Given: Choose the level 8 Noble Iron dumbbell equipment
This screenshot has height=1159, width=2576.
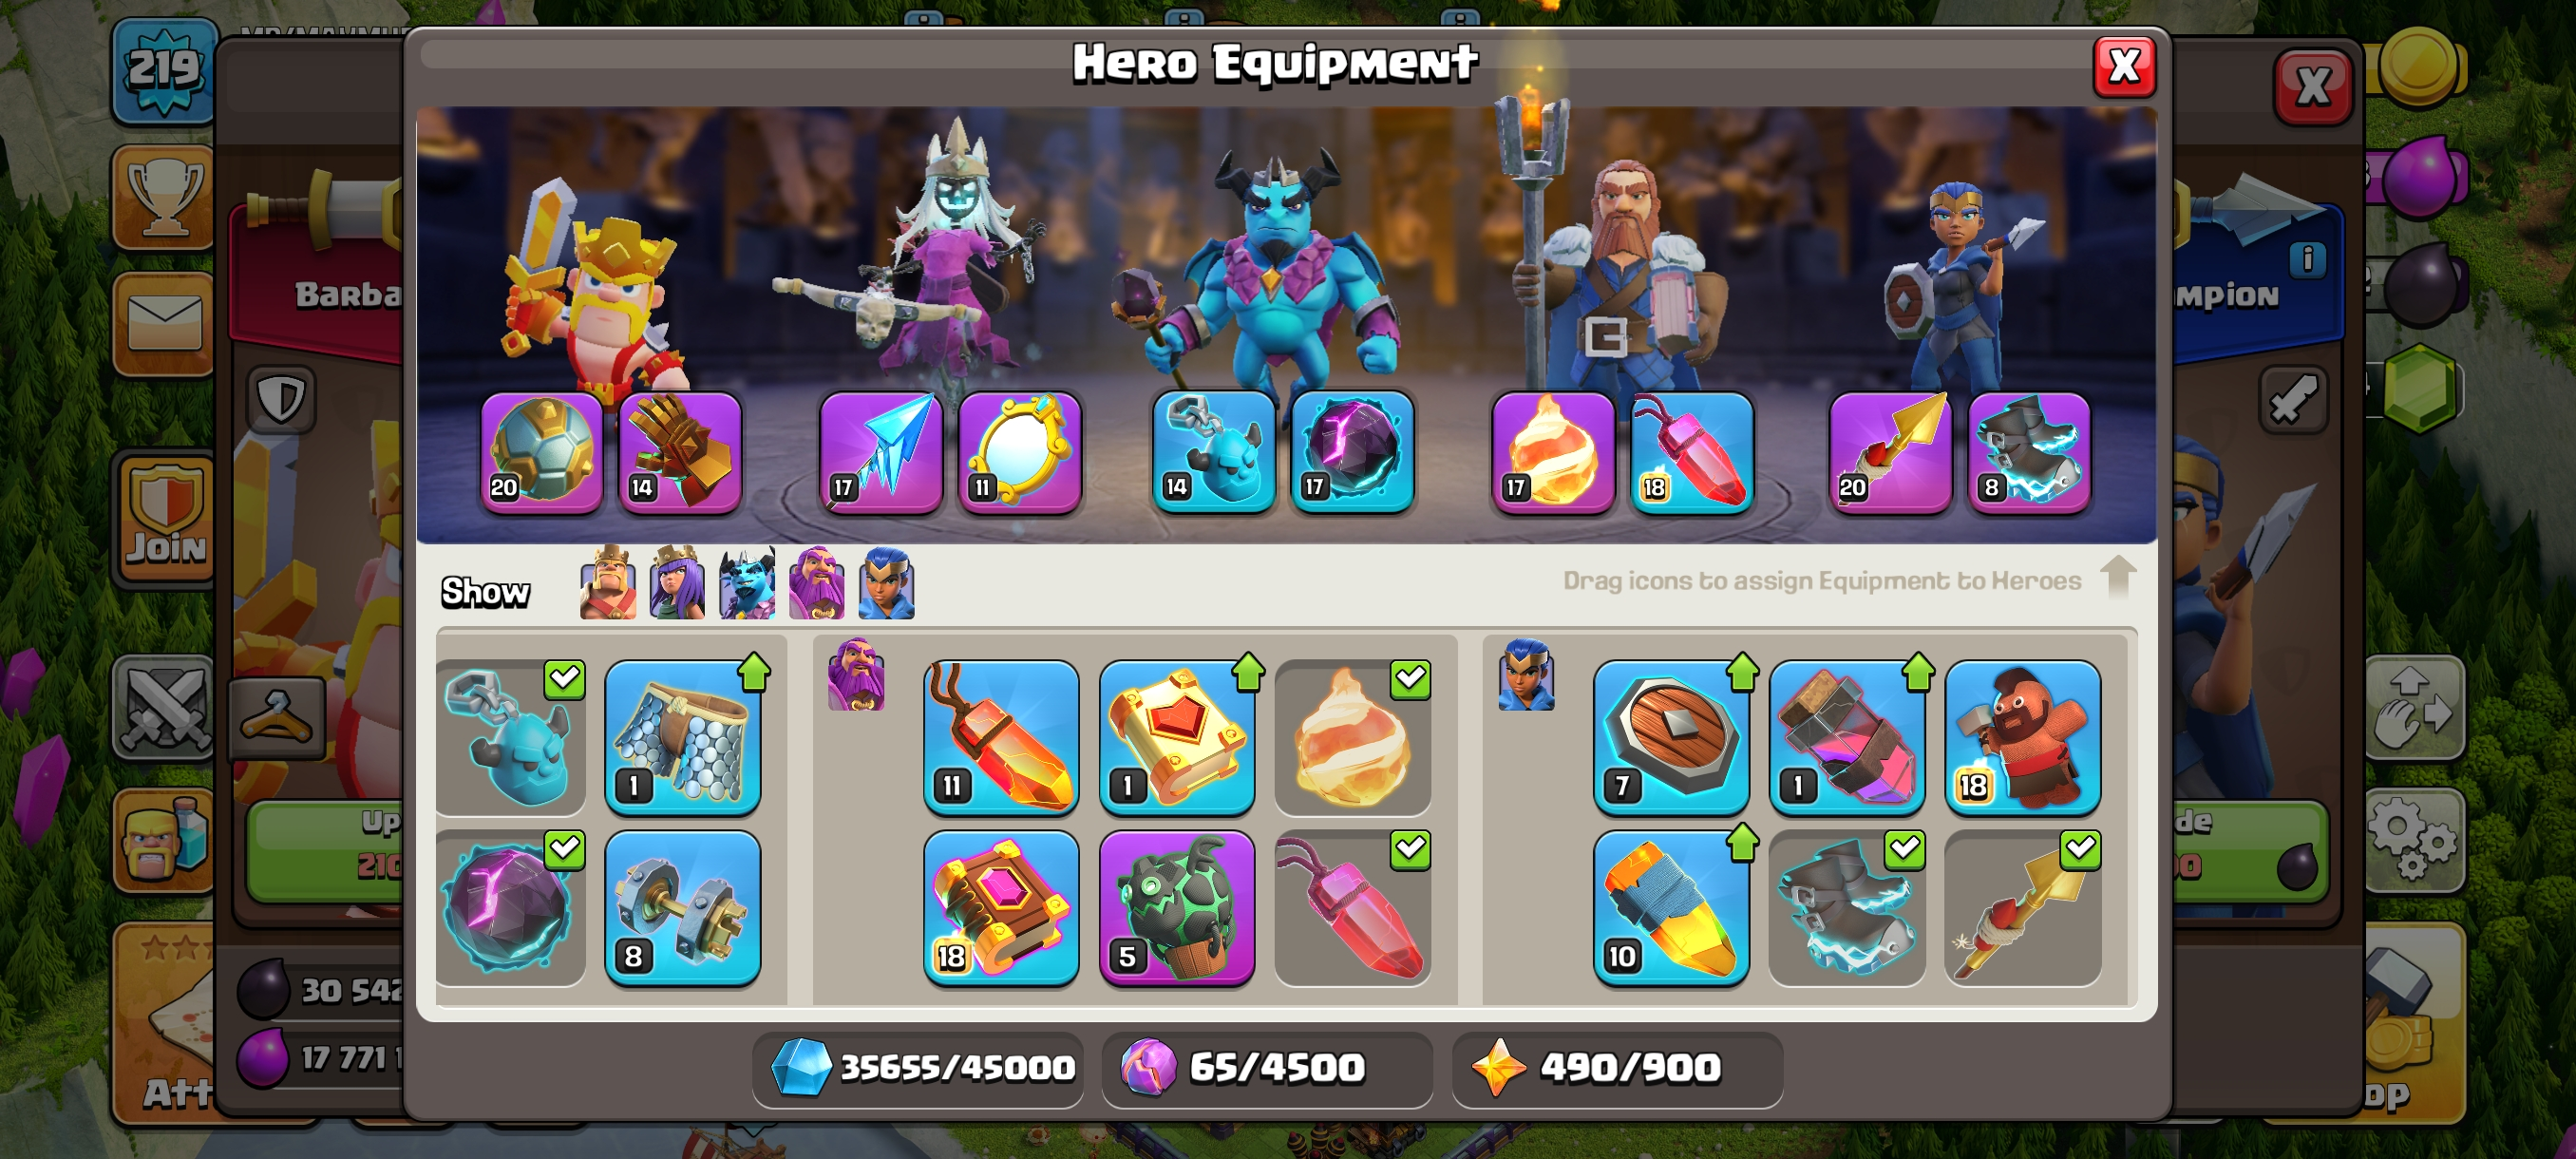Looking at the screenshot, I should (x=682, y=908).
